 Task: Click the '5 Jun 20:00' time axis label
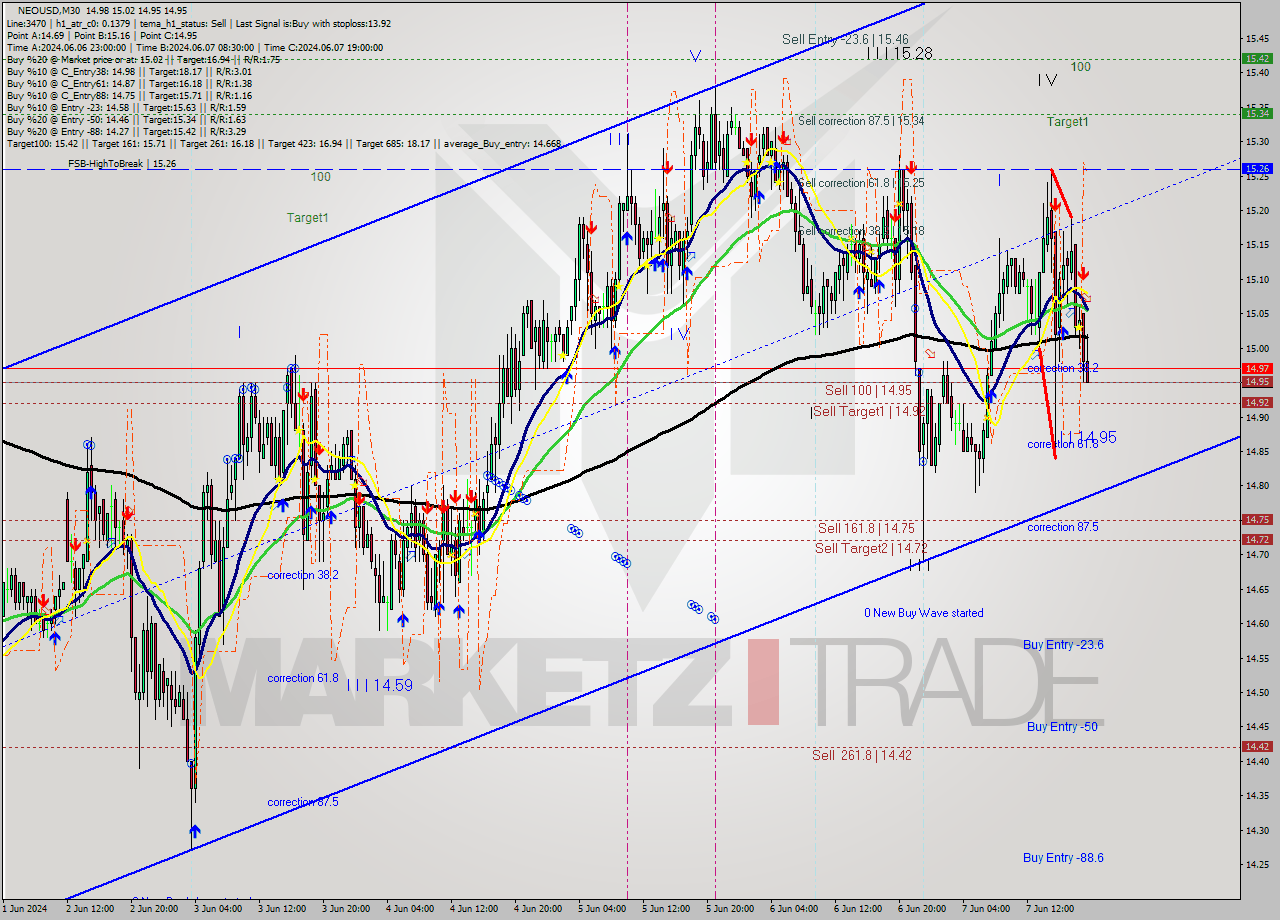pyautogui.click(x=731, y=909)
